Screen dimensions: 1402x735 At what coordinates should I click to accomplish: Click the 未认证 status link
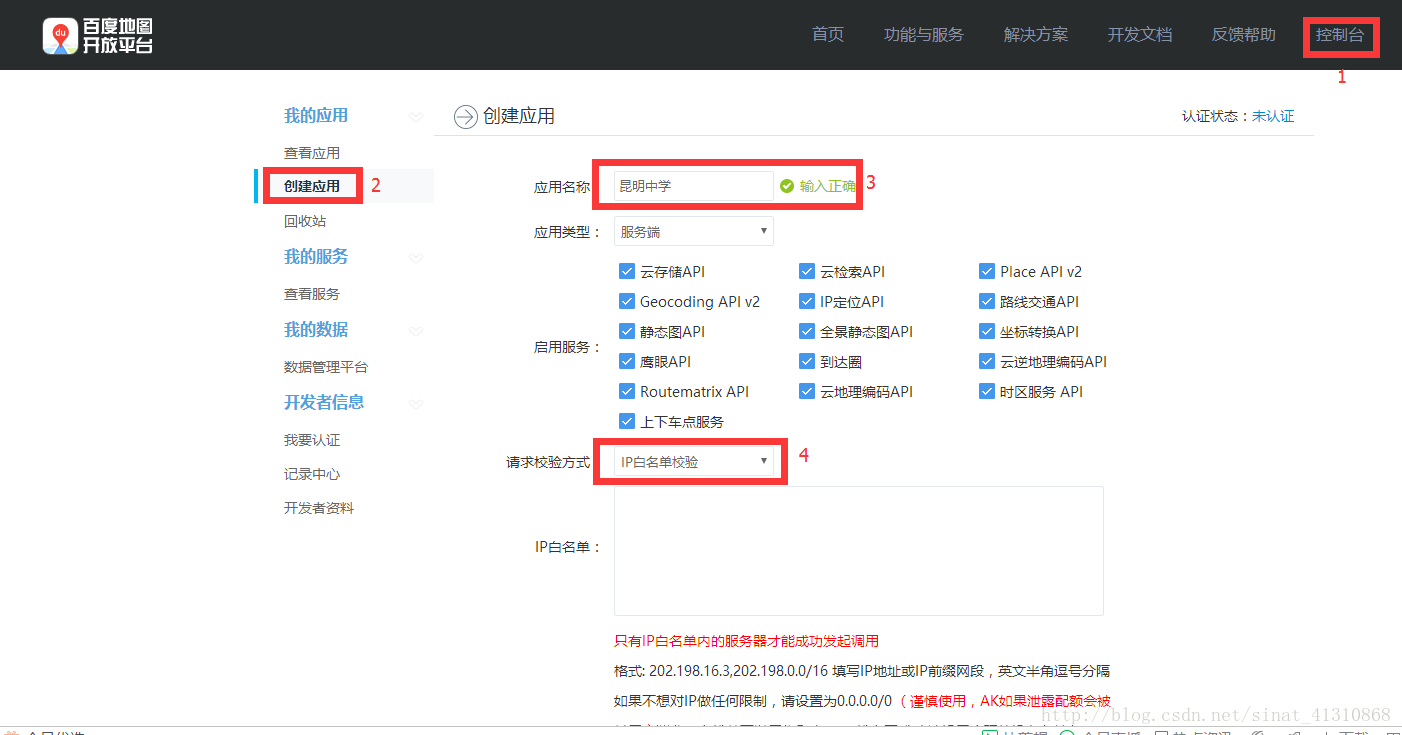pyautogui.click(x=1273, y=116)
